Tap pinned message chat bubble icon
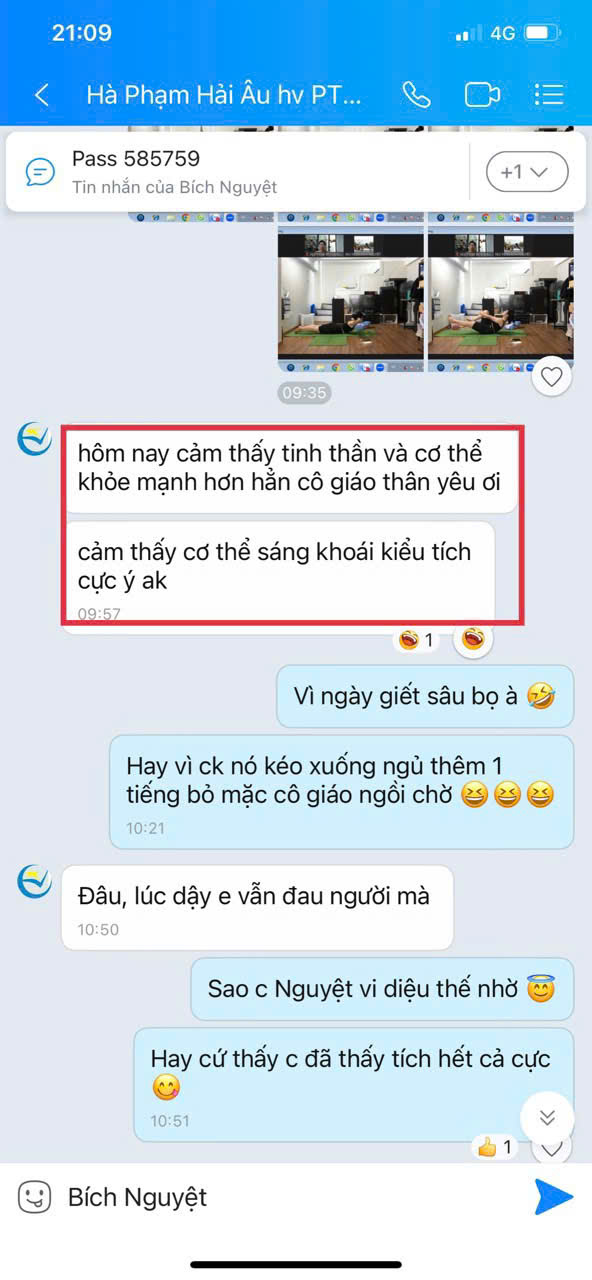Screen dimensions: 592x1280 click(40, 172)
